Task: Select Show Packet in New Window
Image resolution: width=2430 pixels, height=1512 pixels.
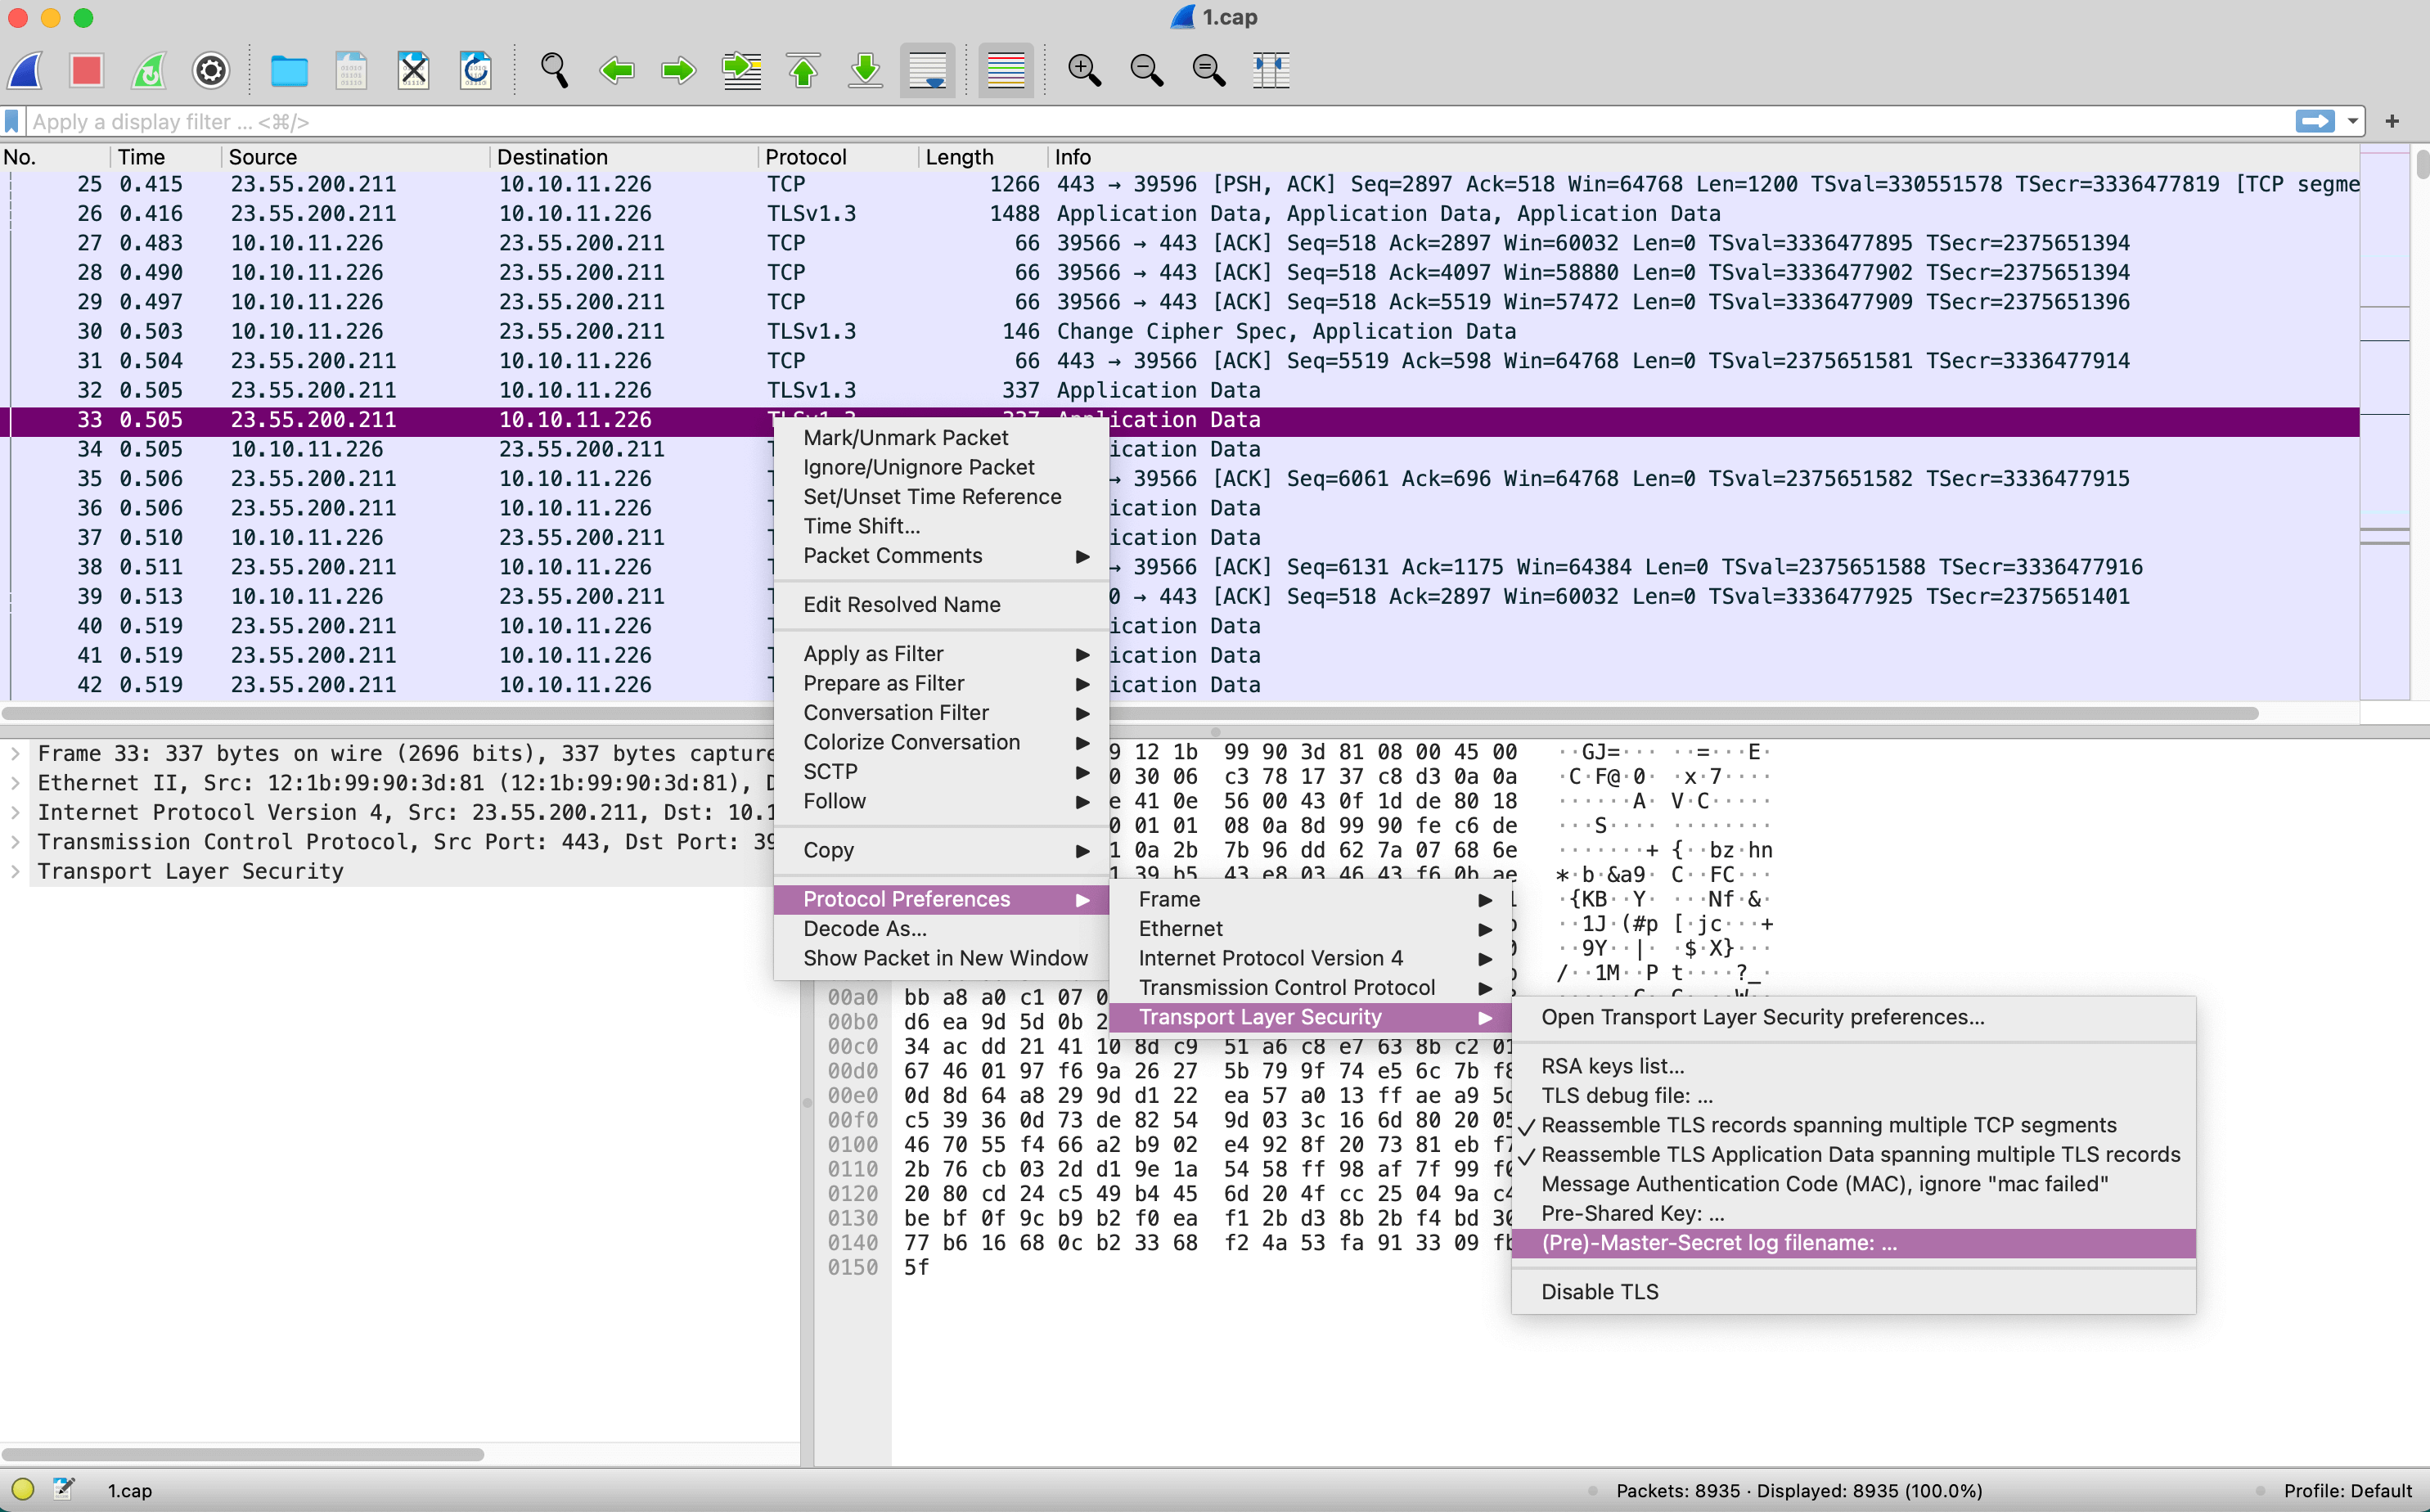Action: coord(941,959)
